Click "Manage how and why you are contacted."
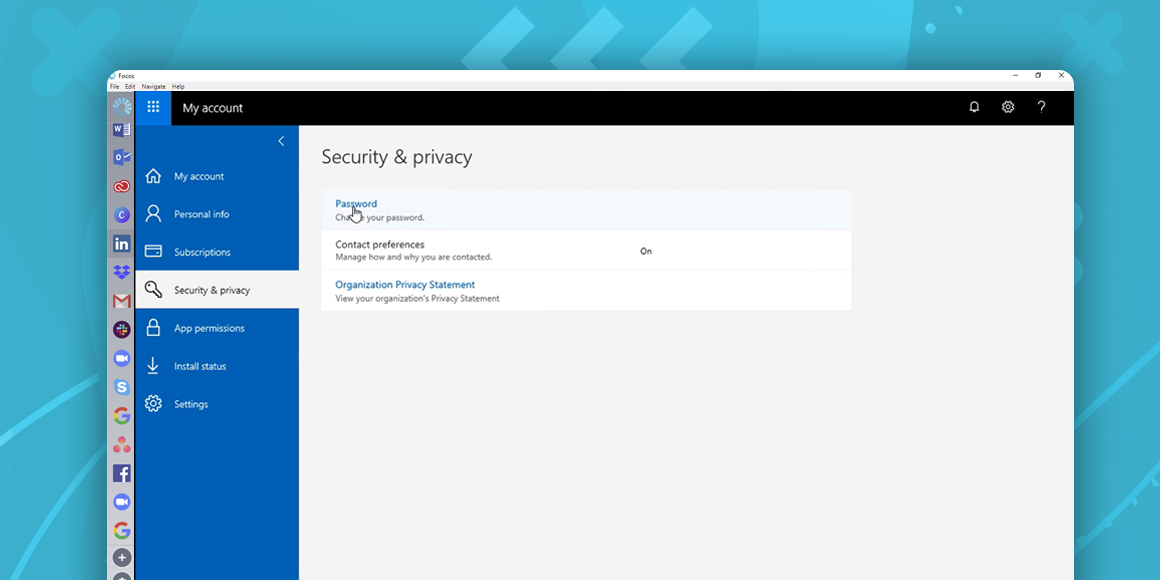 (x=414, y=257)
